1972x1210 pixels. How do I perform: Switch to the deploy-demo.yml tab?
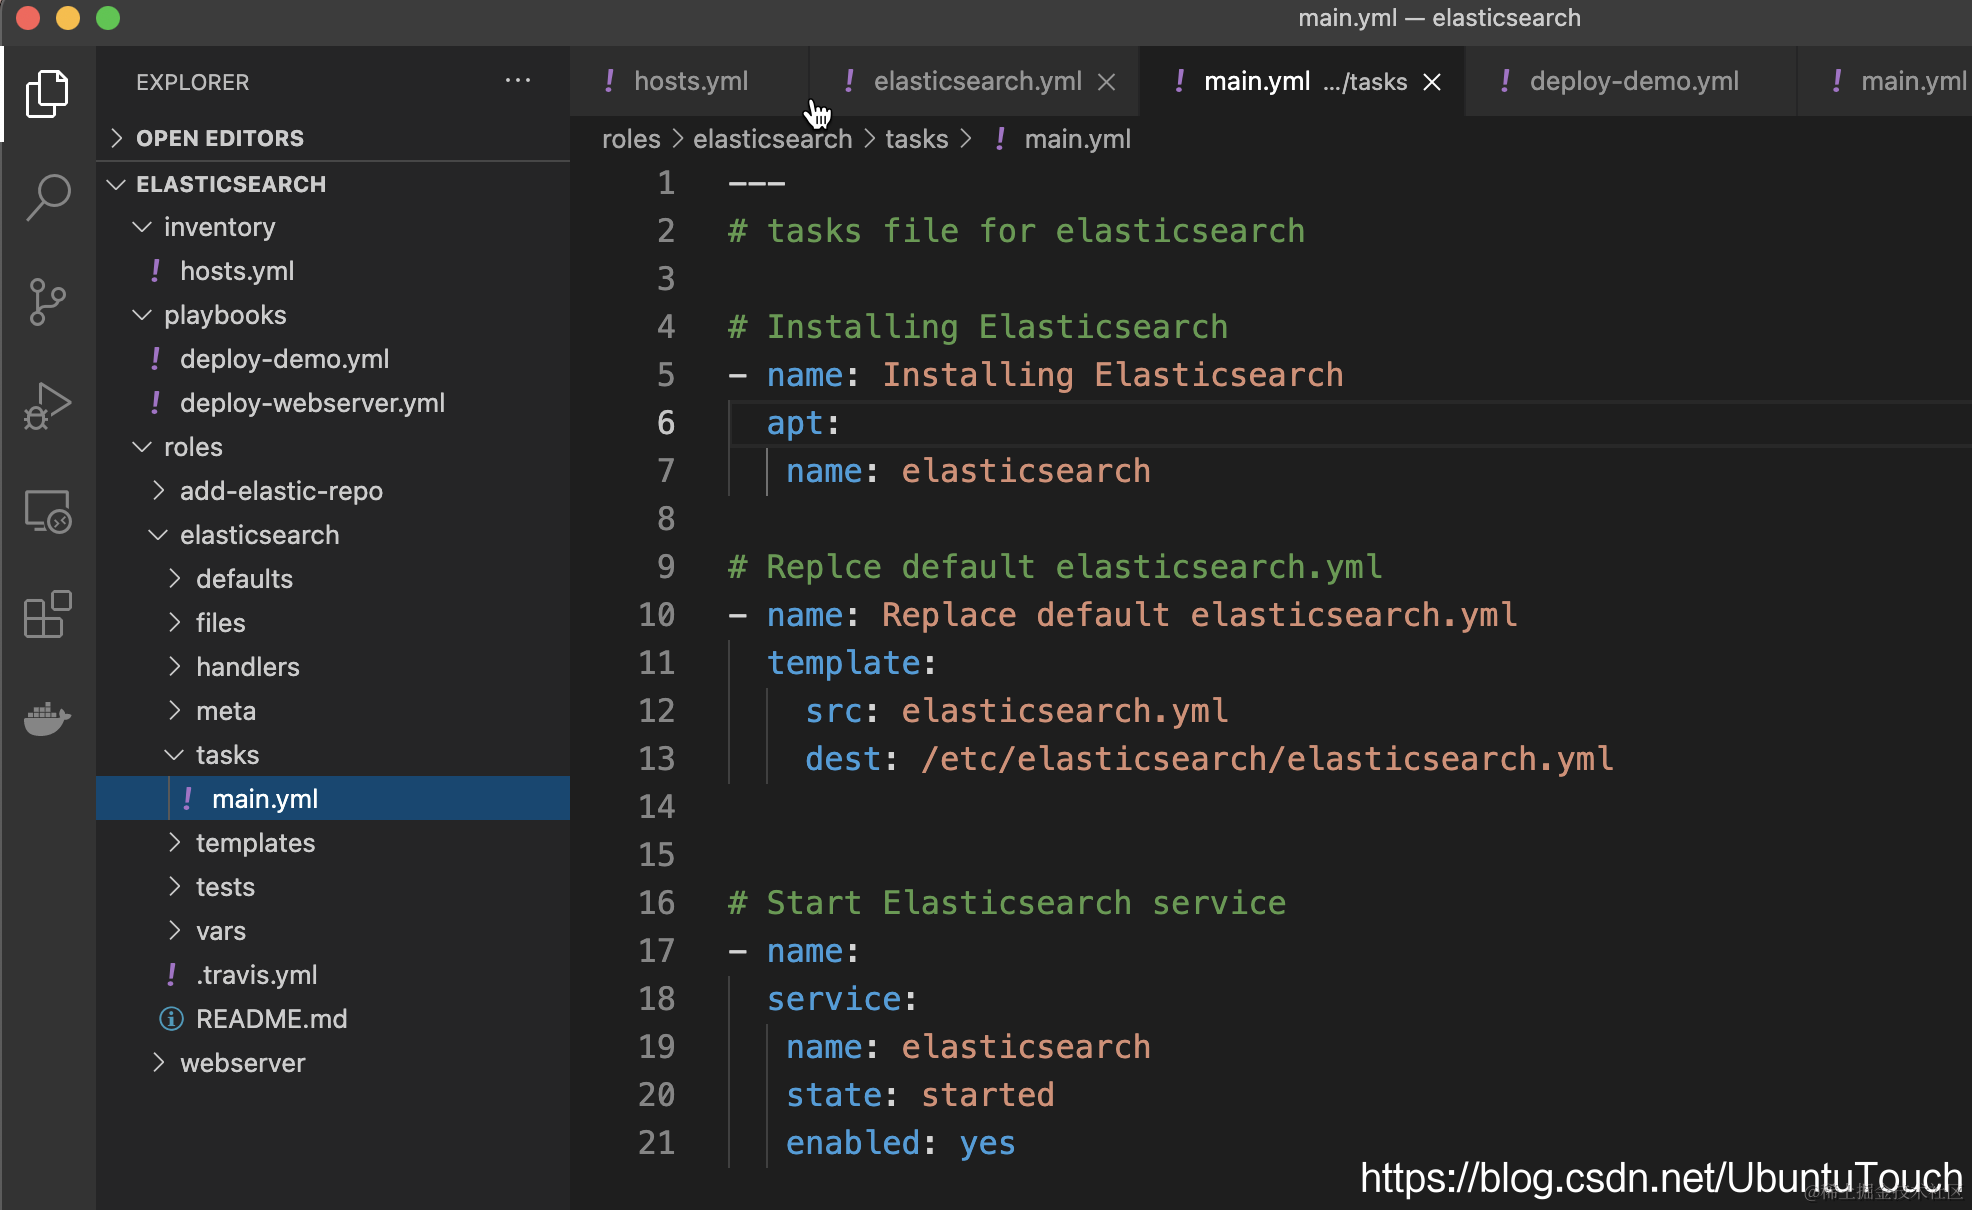(1633, 81)
